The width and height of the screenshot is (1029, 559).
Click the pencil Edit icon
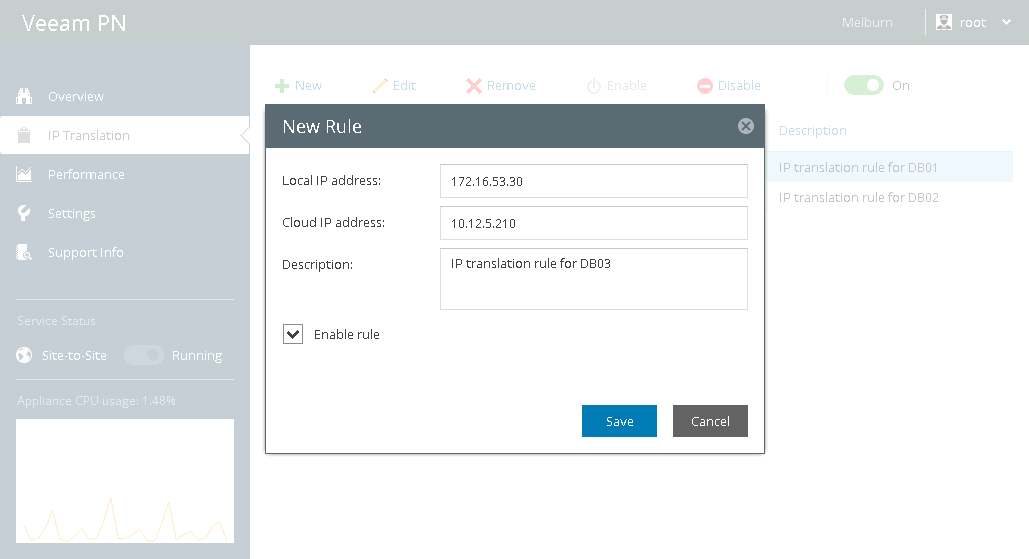(380, 86)
